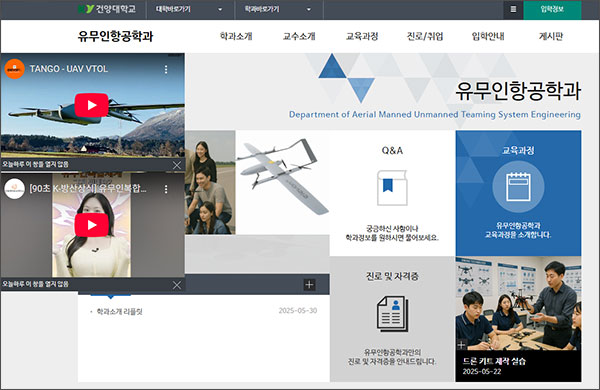The image size is (600, 390).
Task: Close the second video popup with X
Action: (x=177, y=285)
